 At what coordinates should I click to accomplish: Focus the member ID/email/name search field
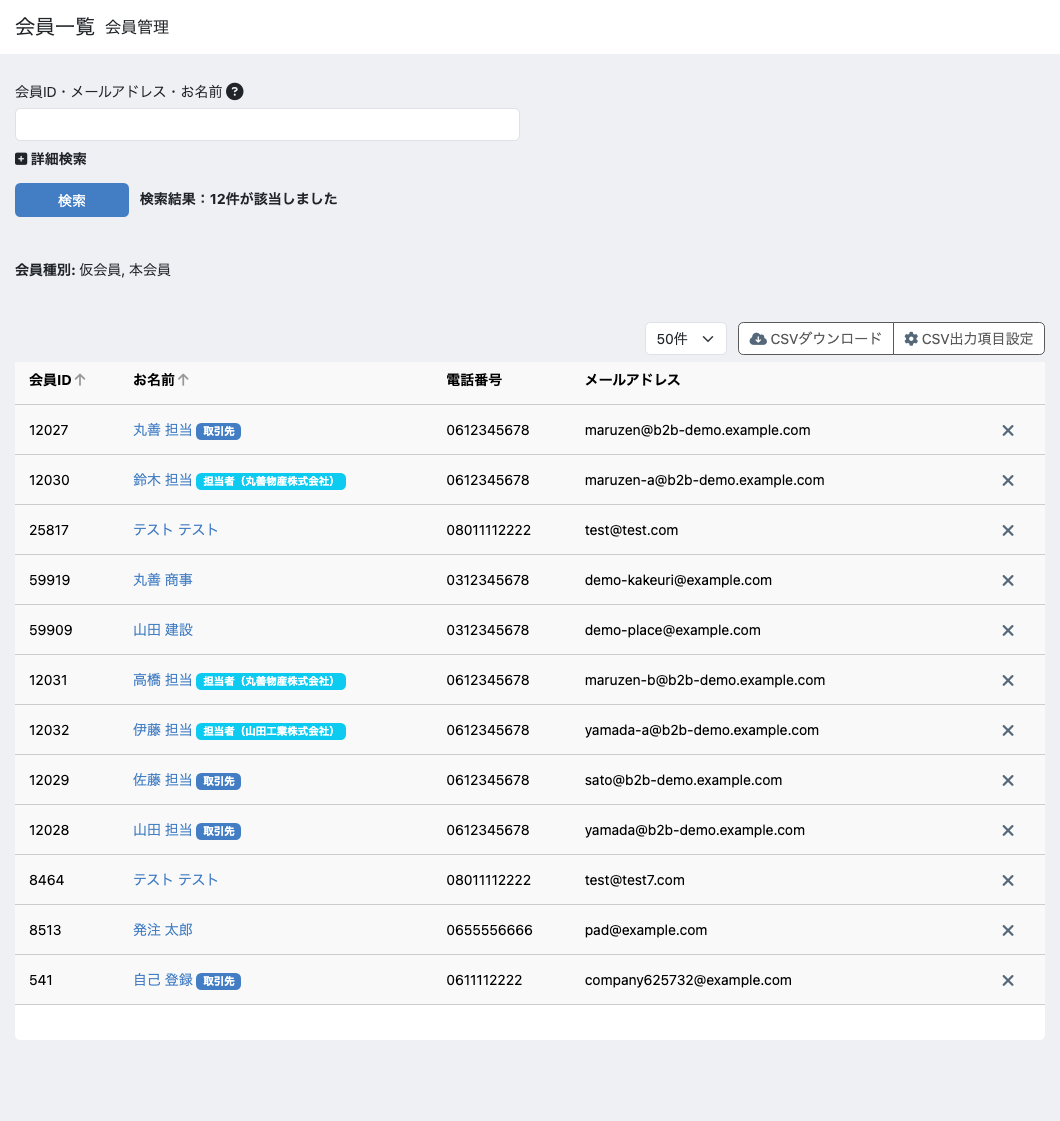pyautogui.click(x=267, y=124)
